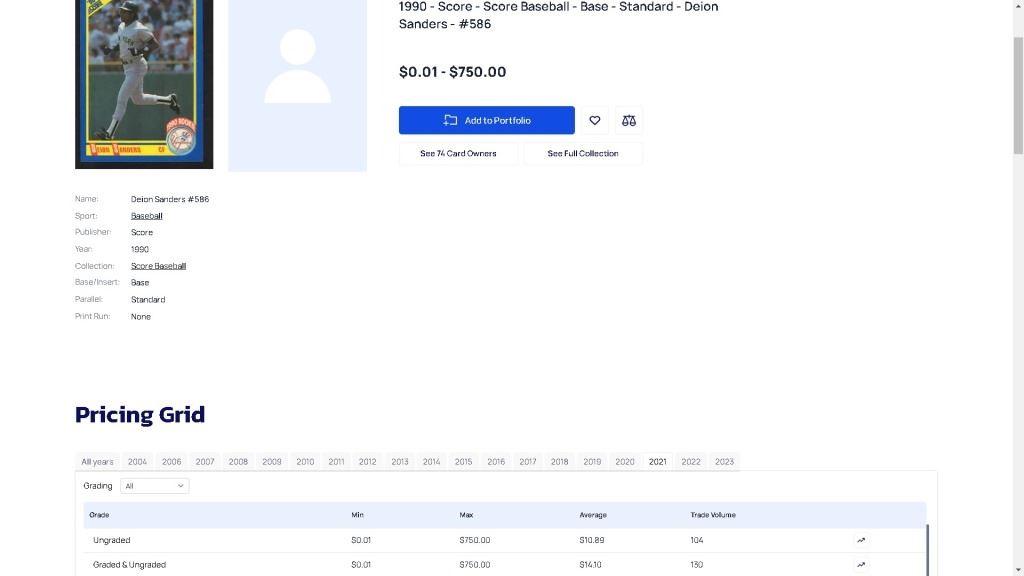The height and width of the screenshot is (576, 1024).
Task: Switch to the 2023 tab
Action: 724,462
